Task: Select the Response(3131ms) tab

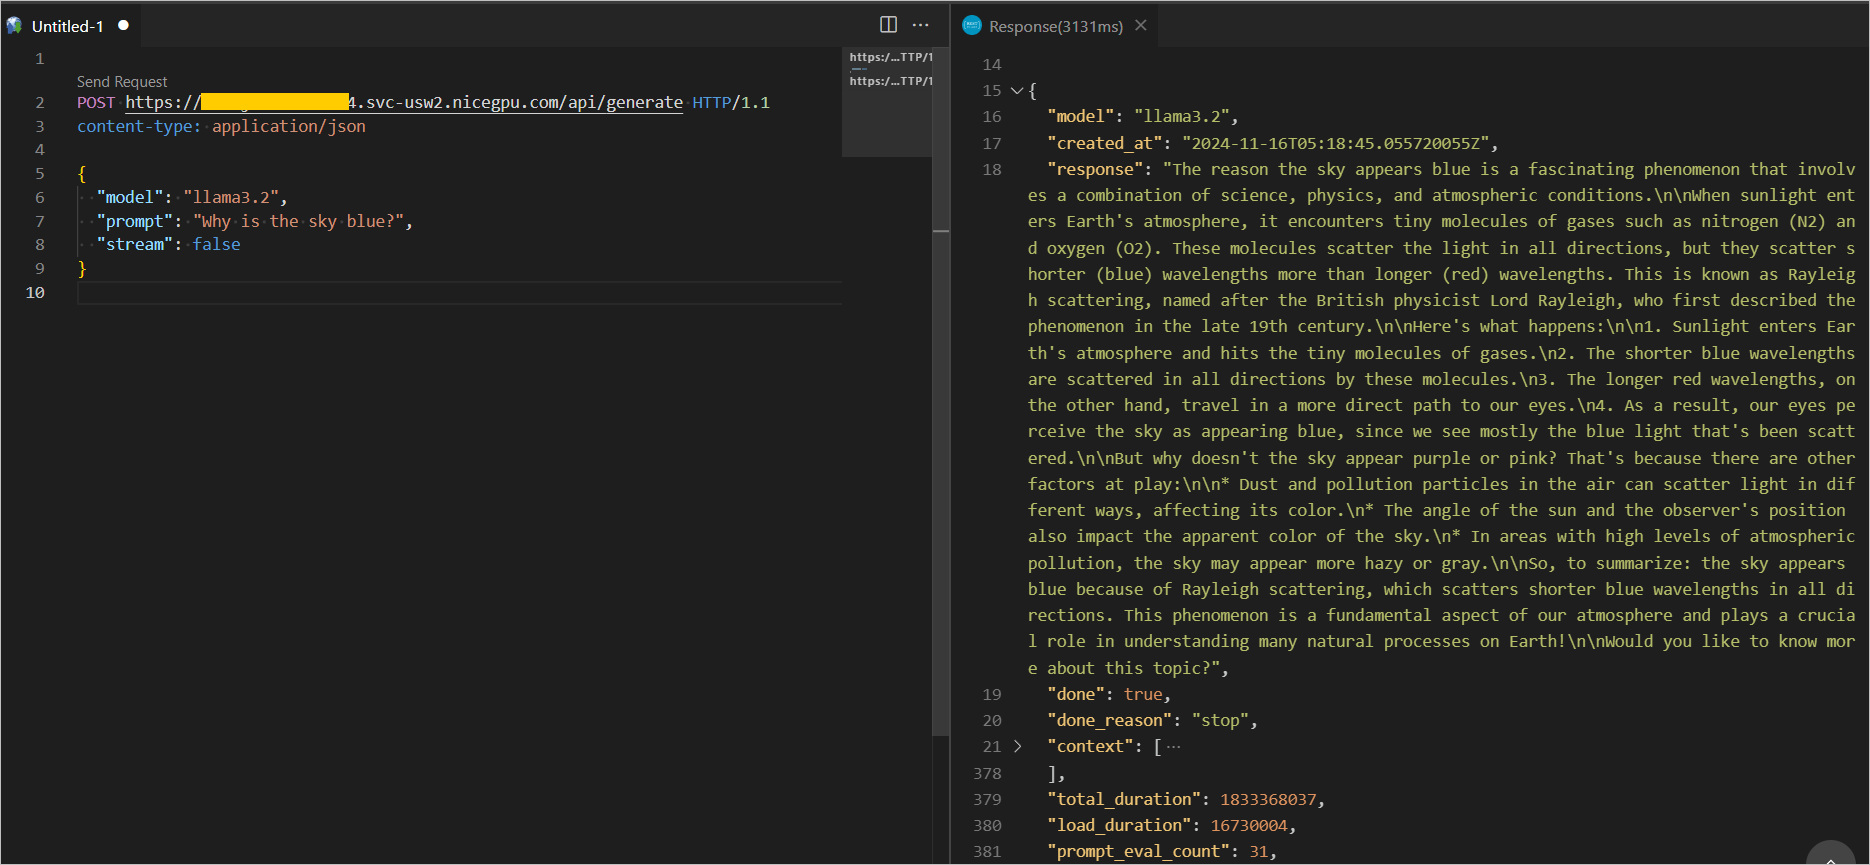Action: [1055, 26]
